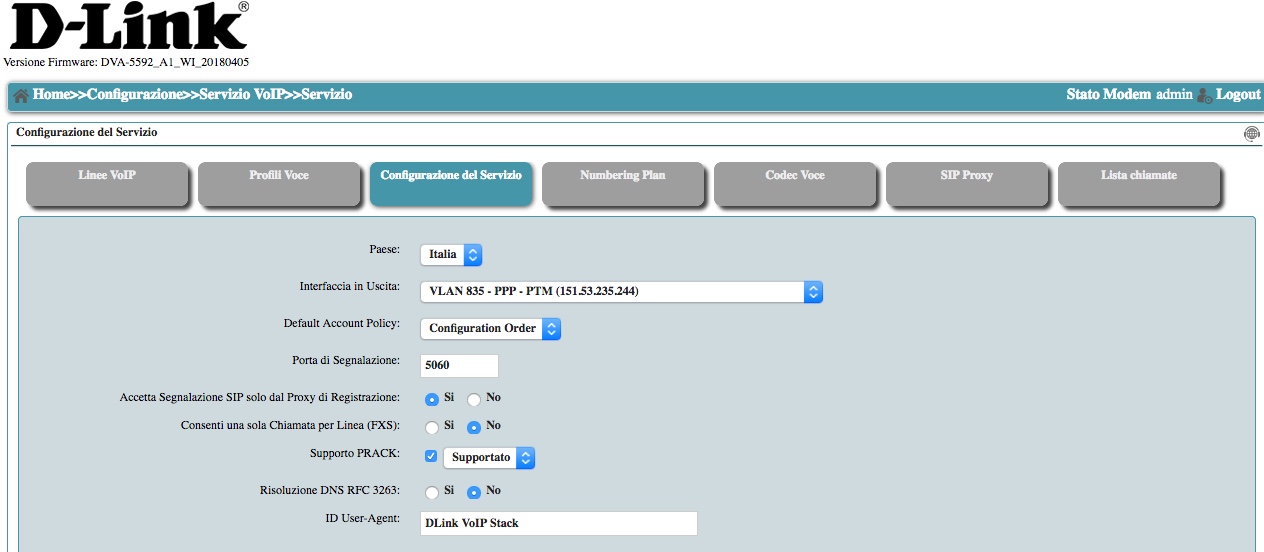Open the Supporto PRACK Supportato dropdown
This screenshot has height=552, width=1264.
click(x=489, y=458)
